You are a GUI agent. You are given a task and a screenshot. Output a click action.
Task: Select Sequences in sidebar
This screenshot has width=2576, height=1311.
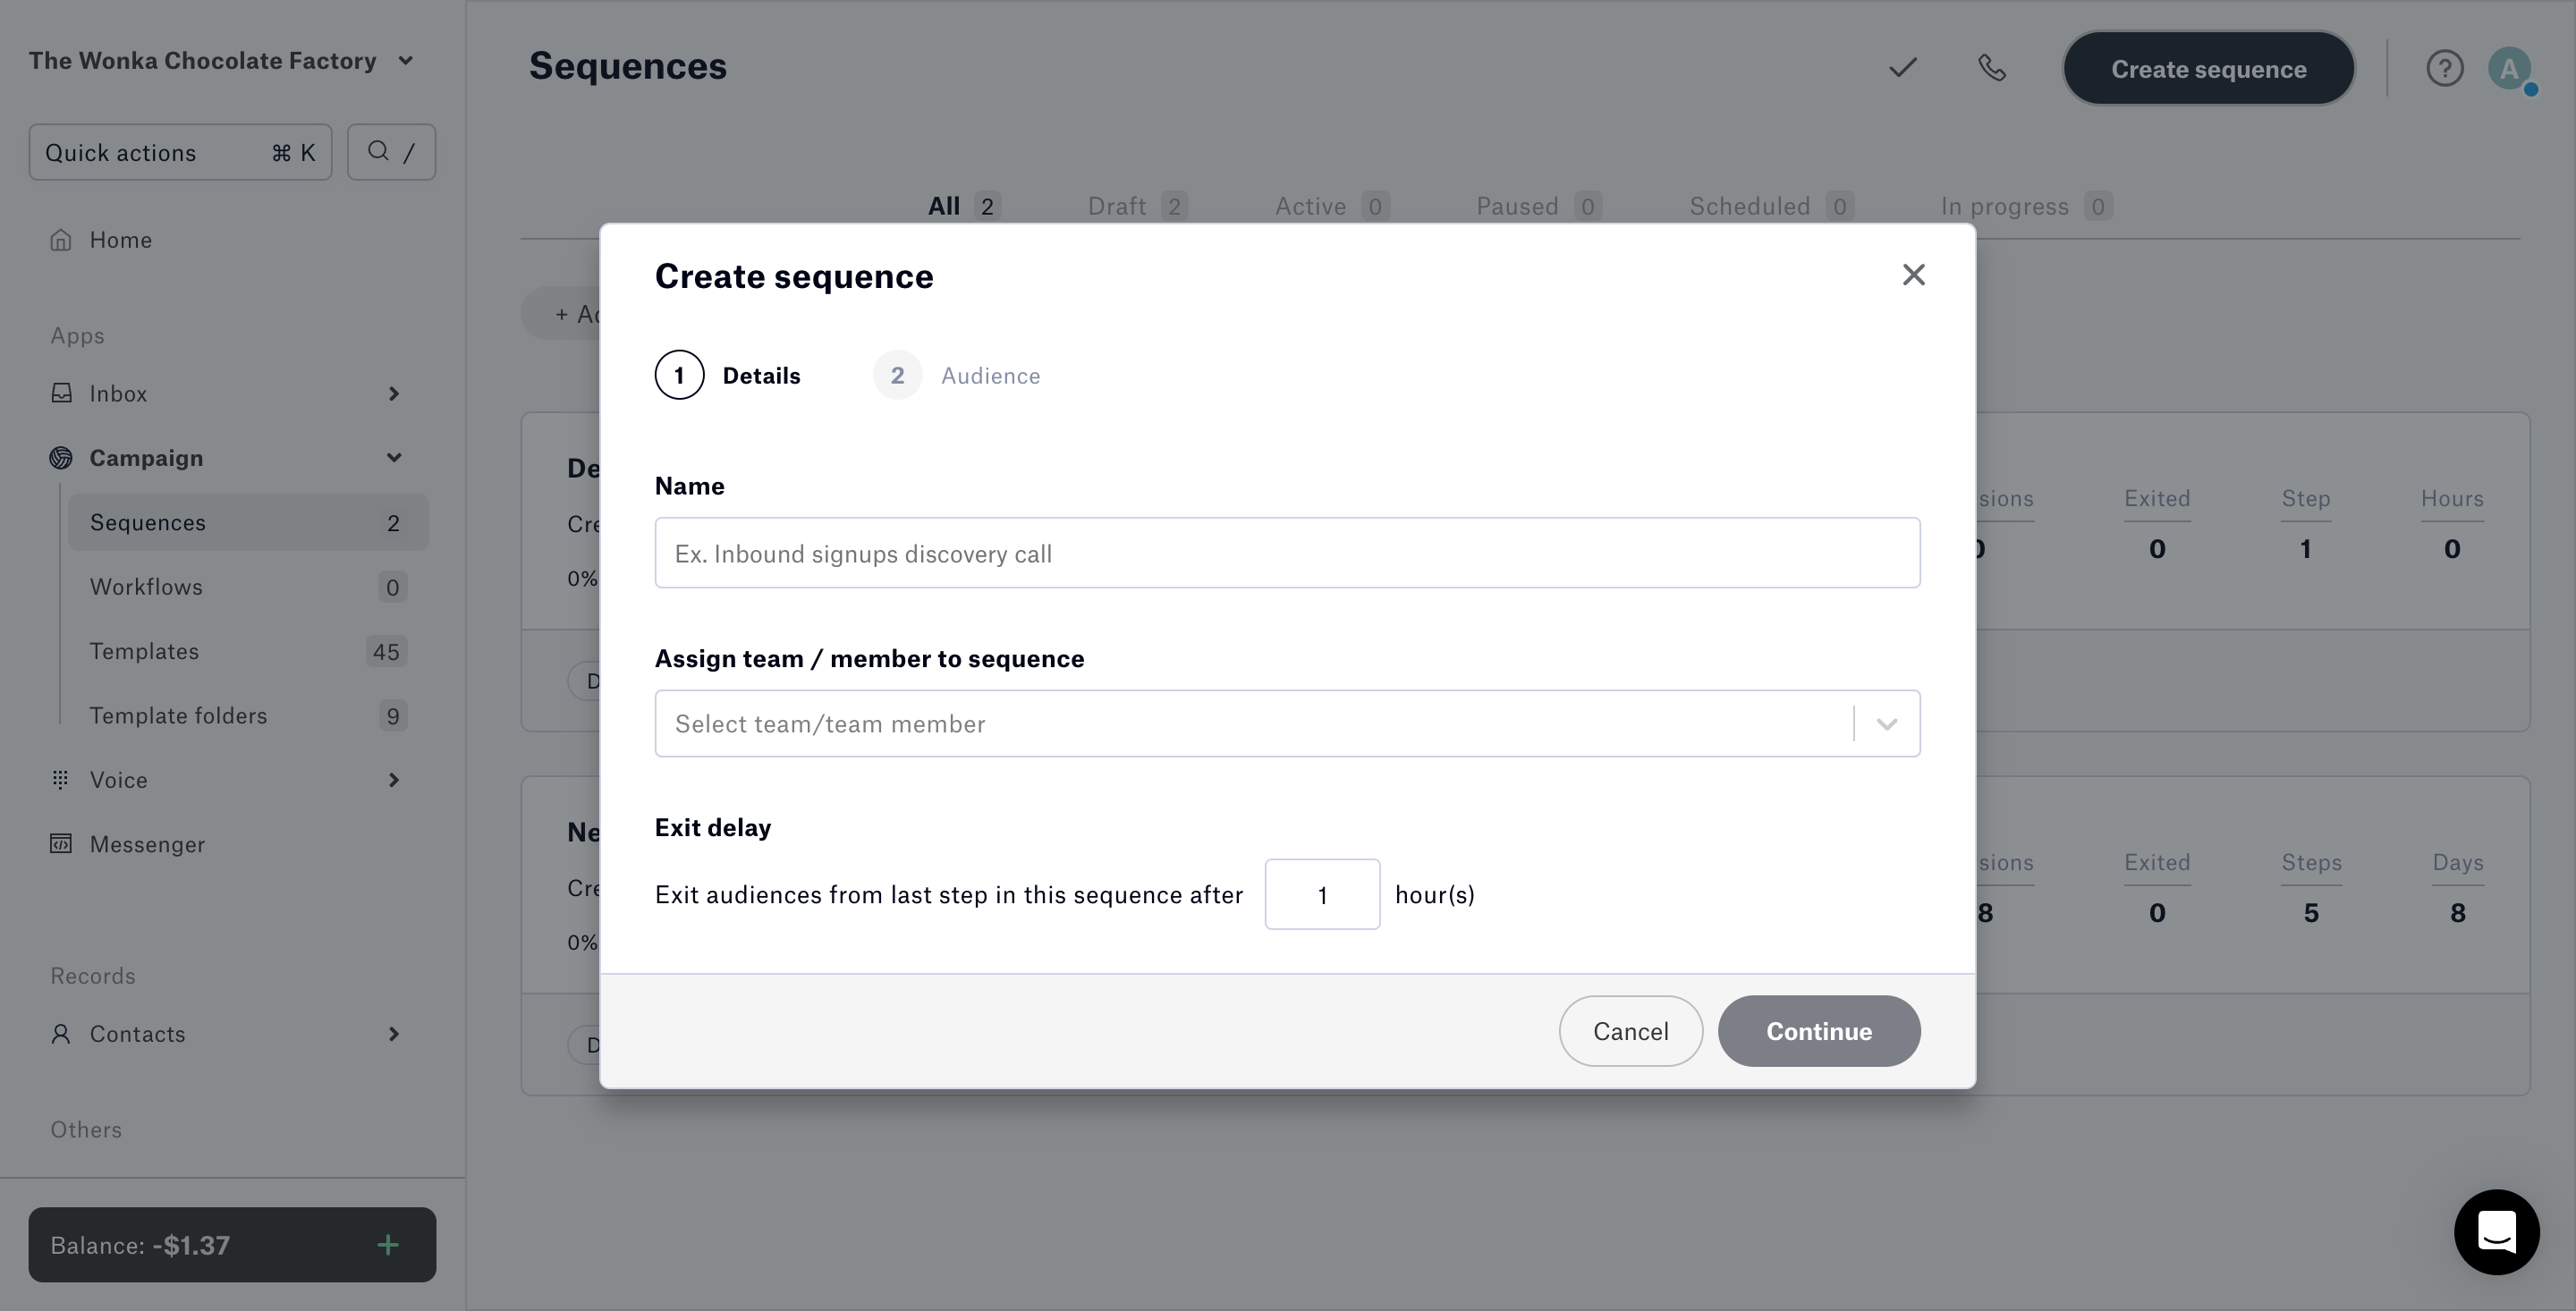coord(247,522)
